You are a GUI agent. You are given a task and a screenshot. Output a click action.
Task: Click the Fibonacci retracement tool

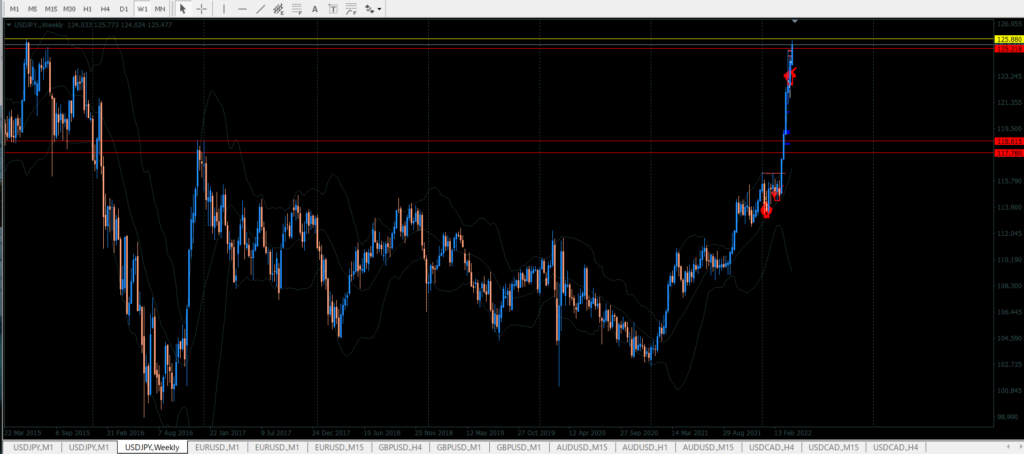[x=301, y=8]
